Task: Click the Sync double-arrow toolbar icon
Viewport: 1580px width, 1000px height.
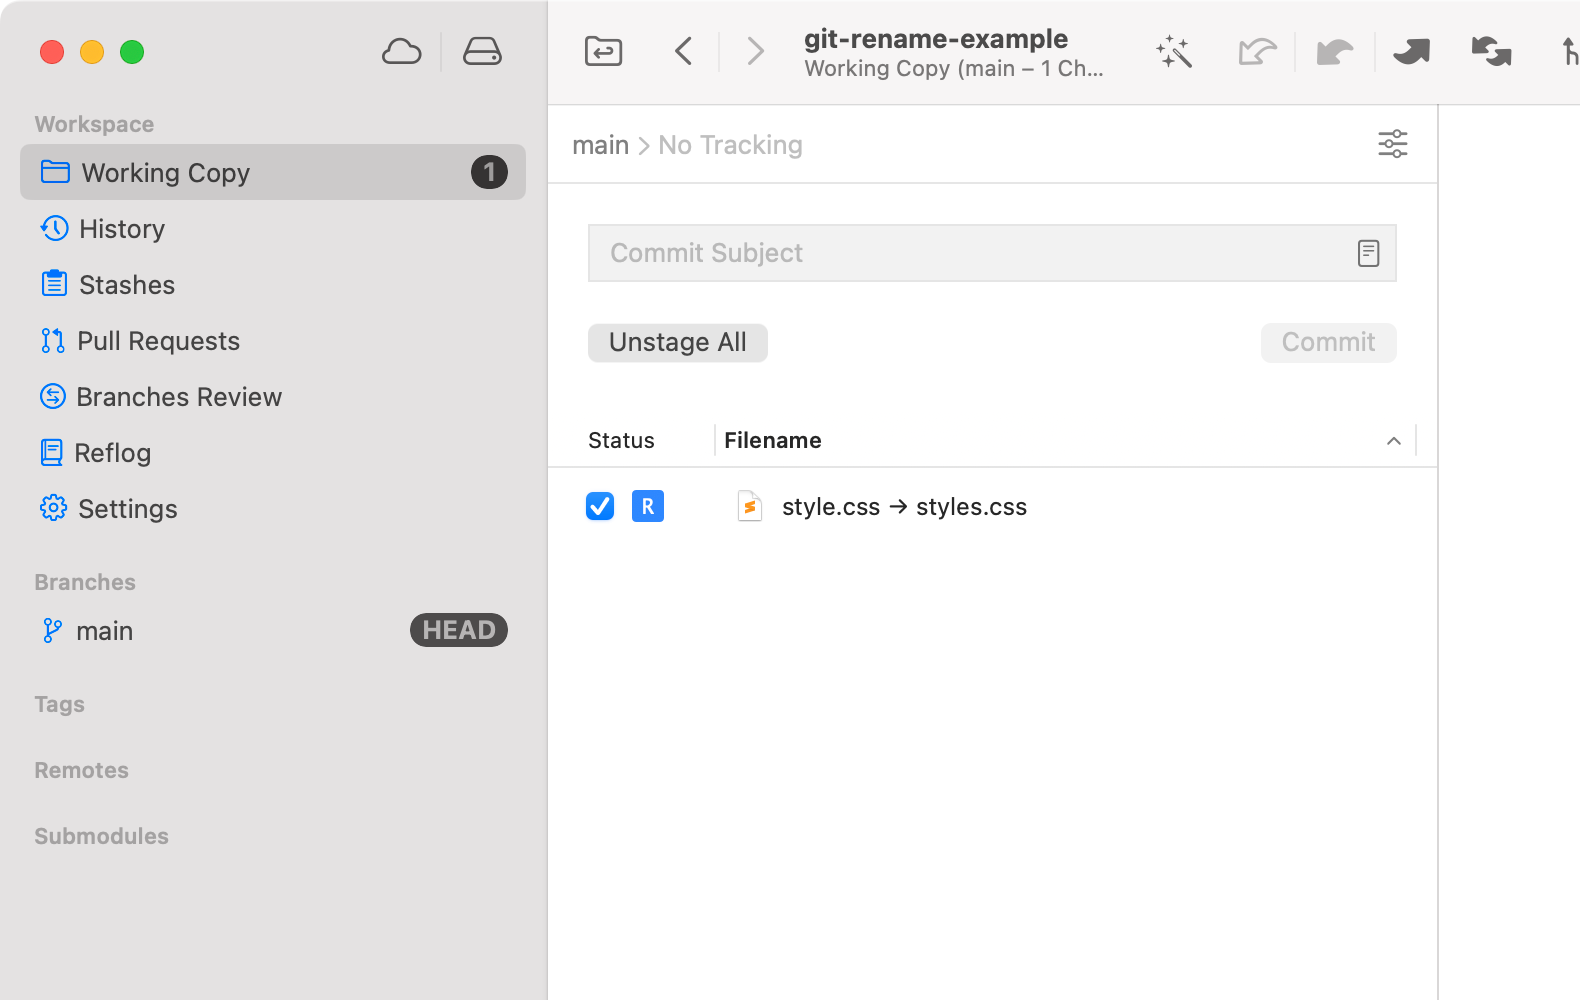Action: (1491, 52)
